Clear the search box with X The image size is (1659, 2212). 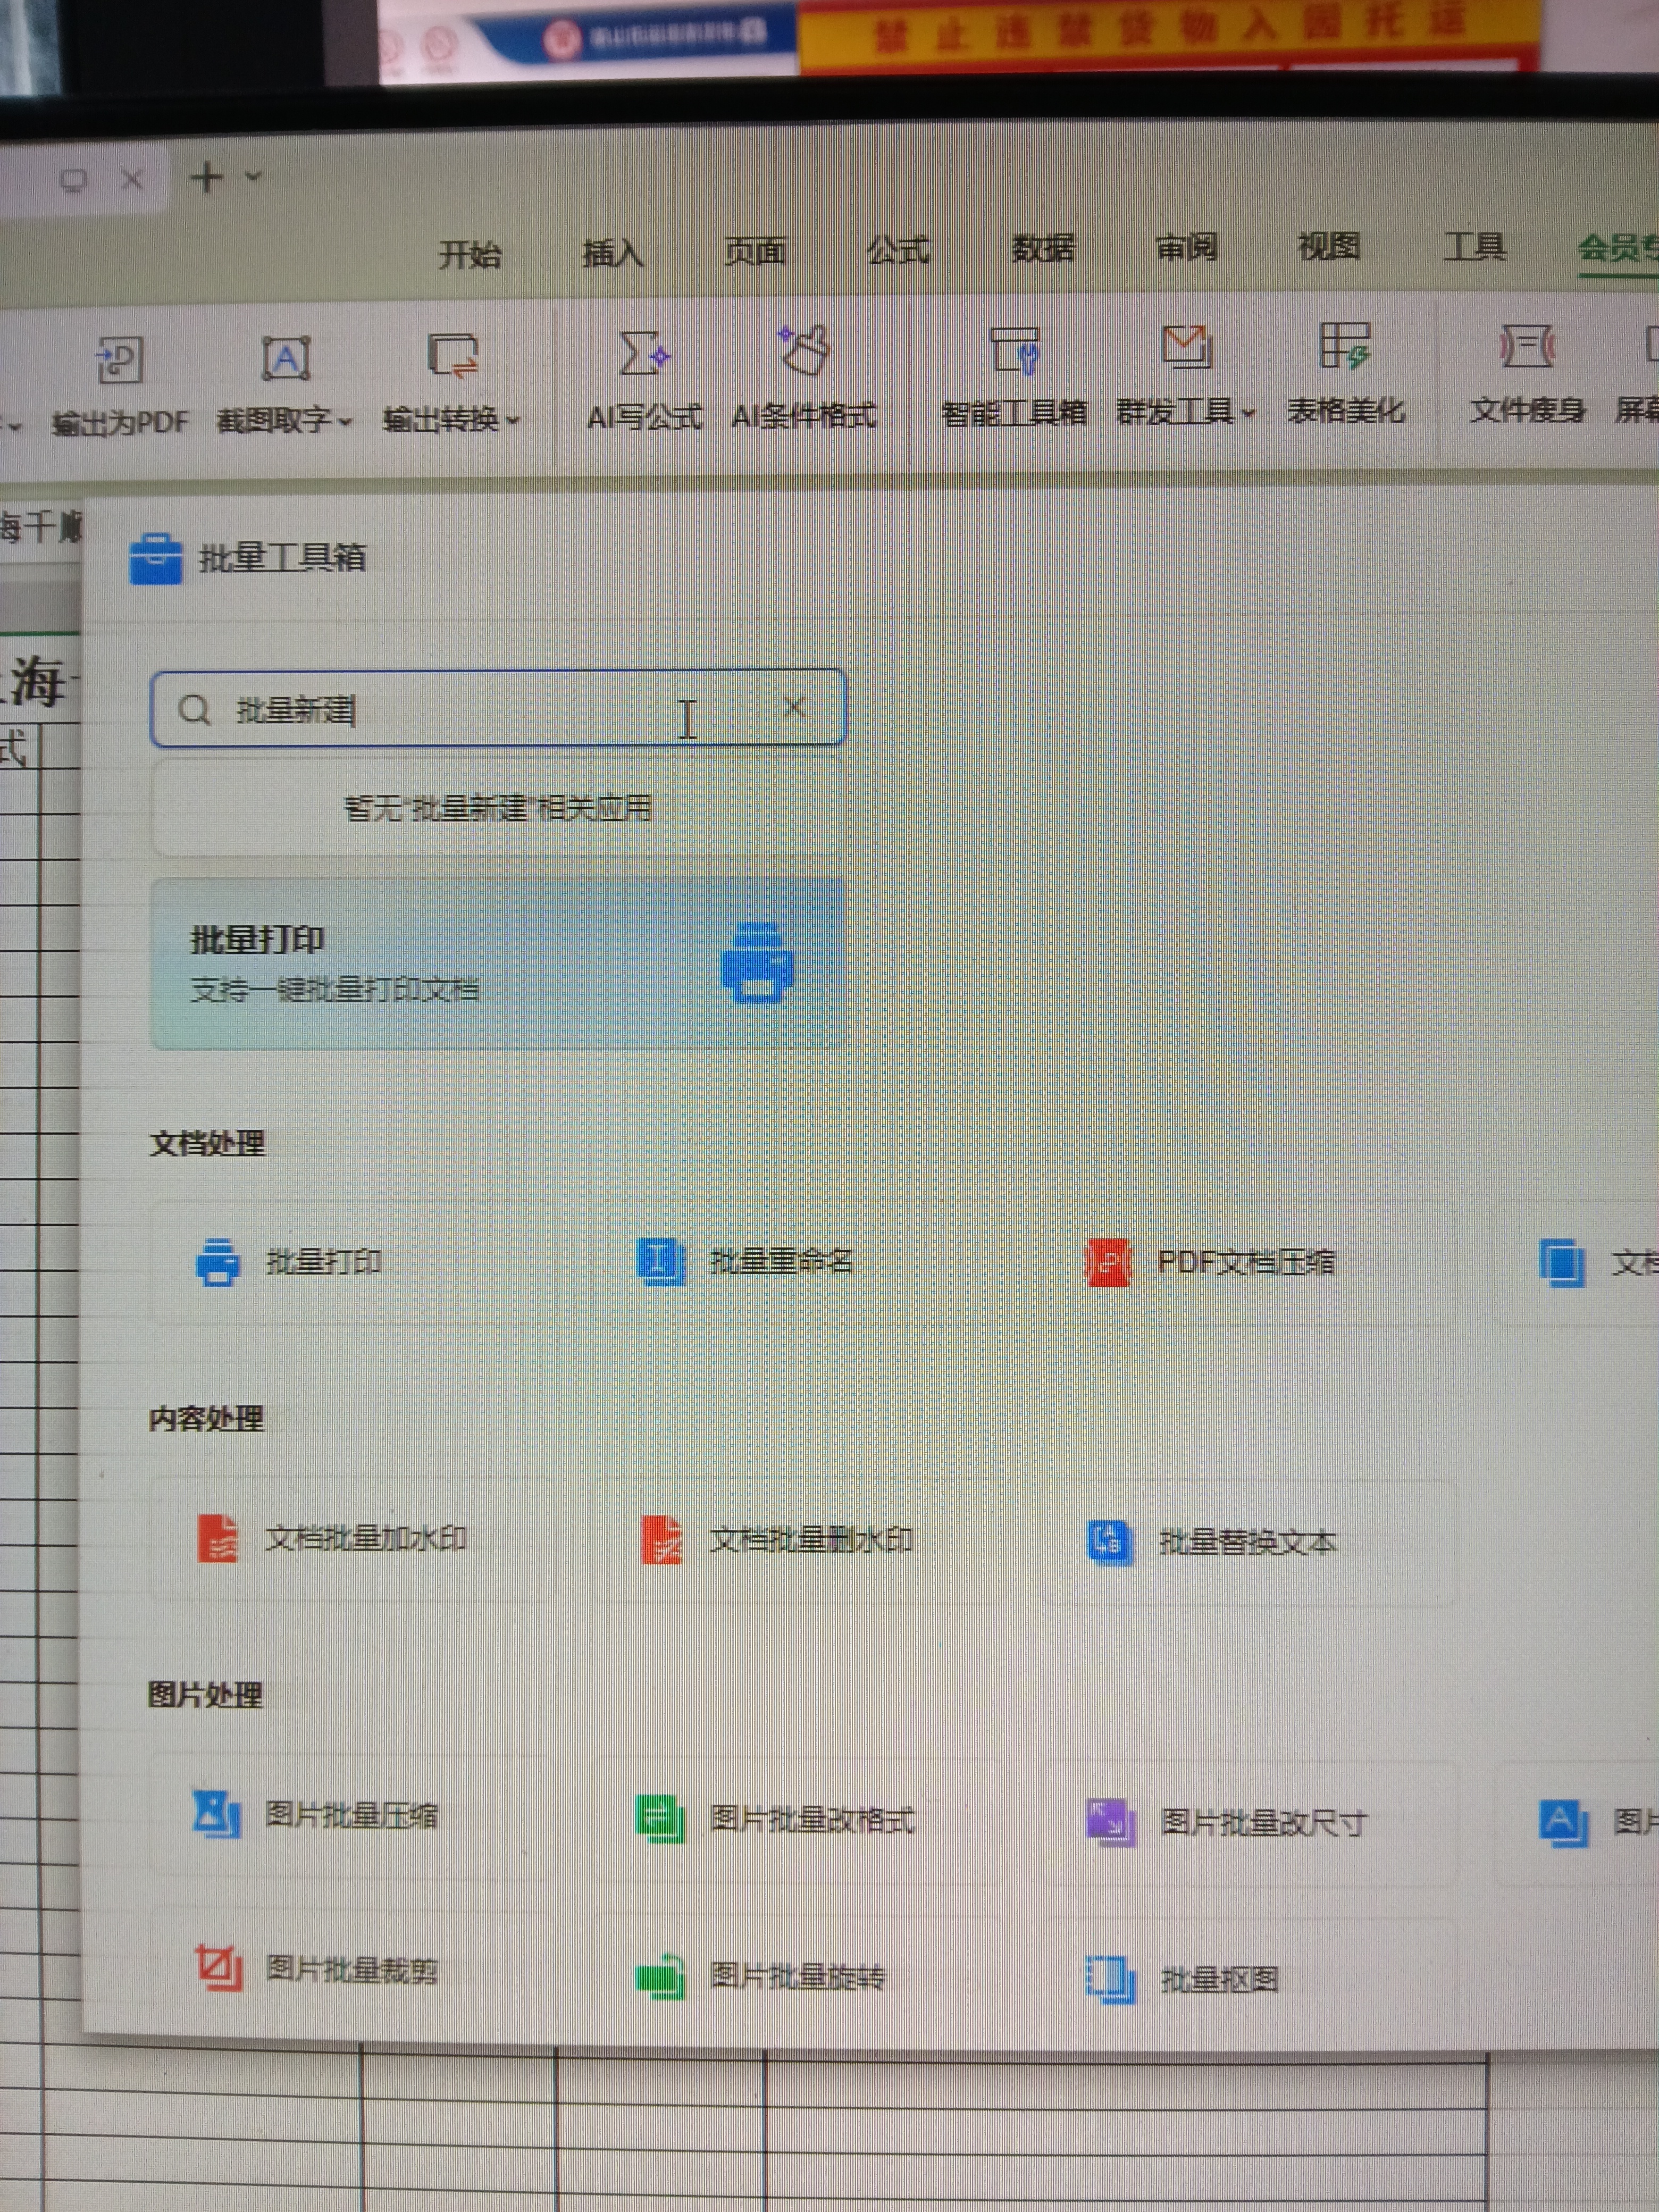794,708
